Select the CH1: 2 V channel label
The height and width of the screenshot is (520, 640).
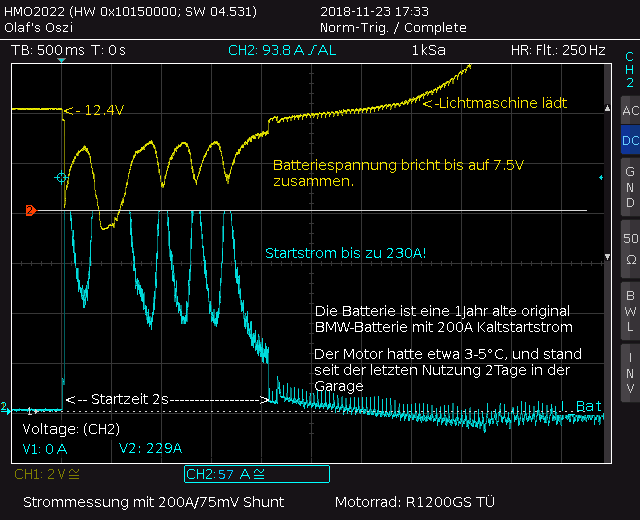coord(47,474)
